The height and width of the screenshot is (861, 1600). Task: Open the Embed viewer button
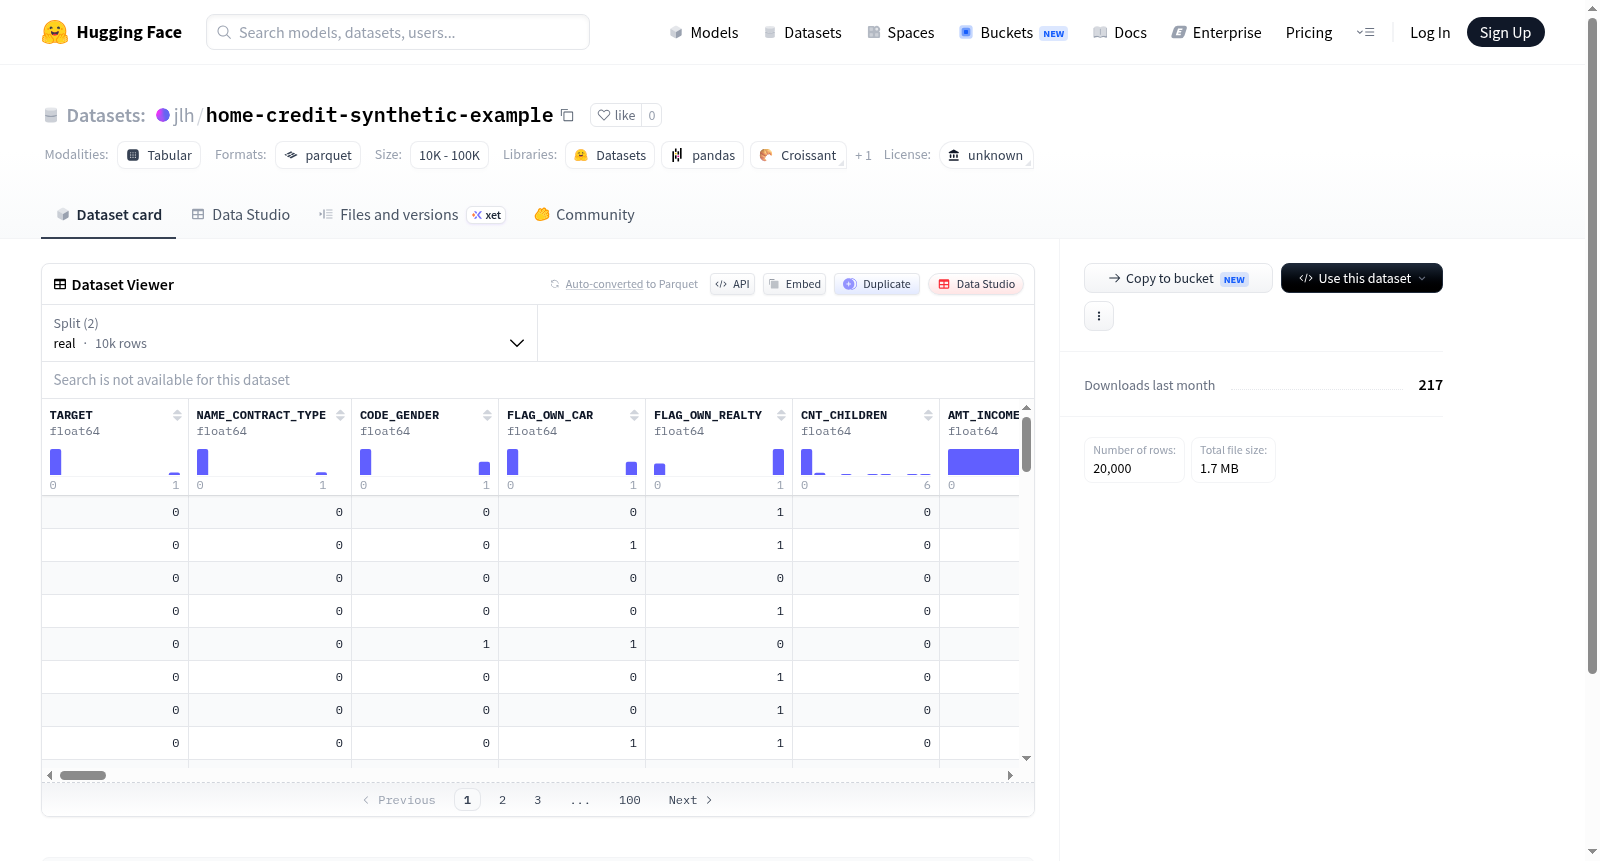[x=794, y=284]
